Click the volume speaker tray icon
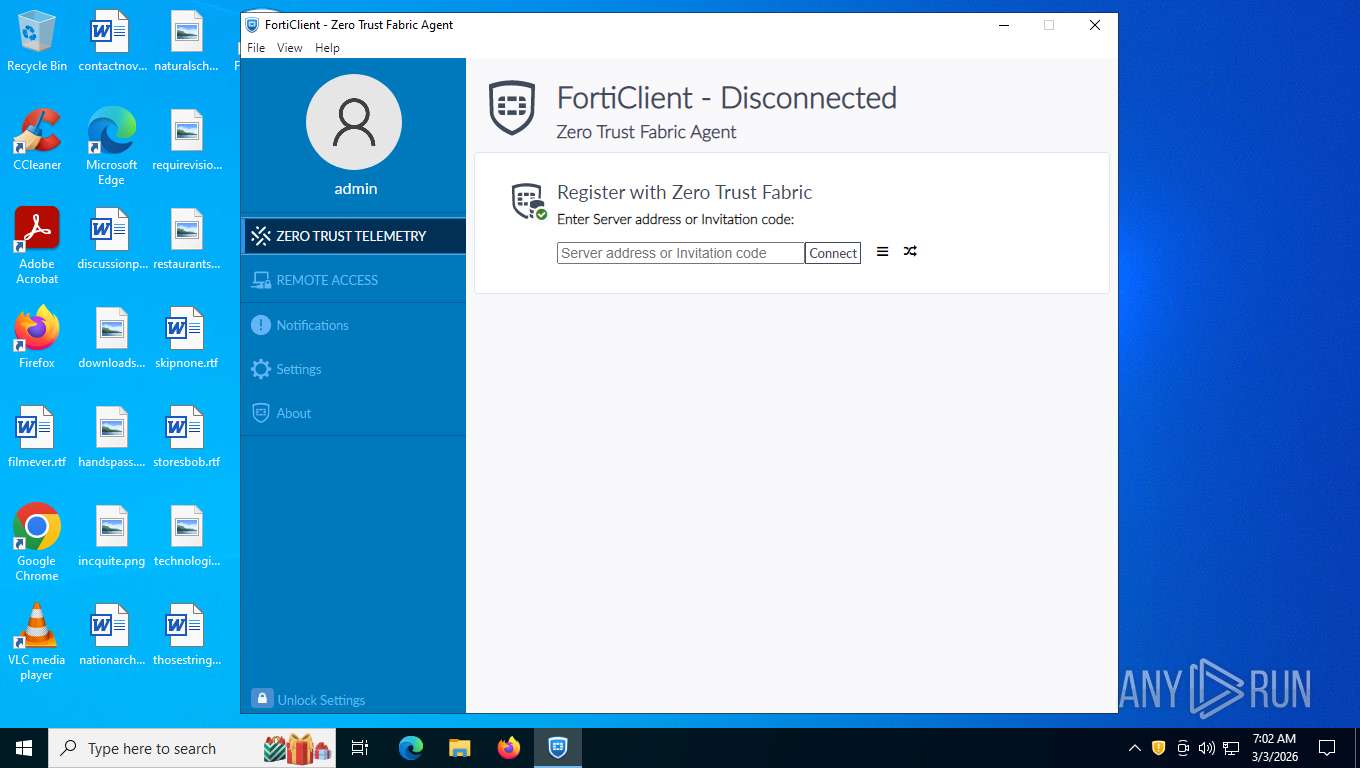The height and width of the screenshot is (768, 1360). (1207, 748)
